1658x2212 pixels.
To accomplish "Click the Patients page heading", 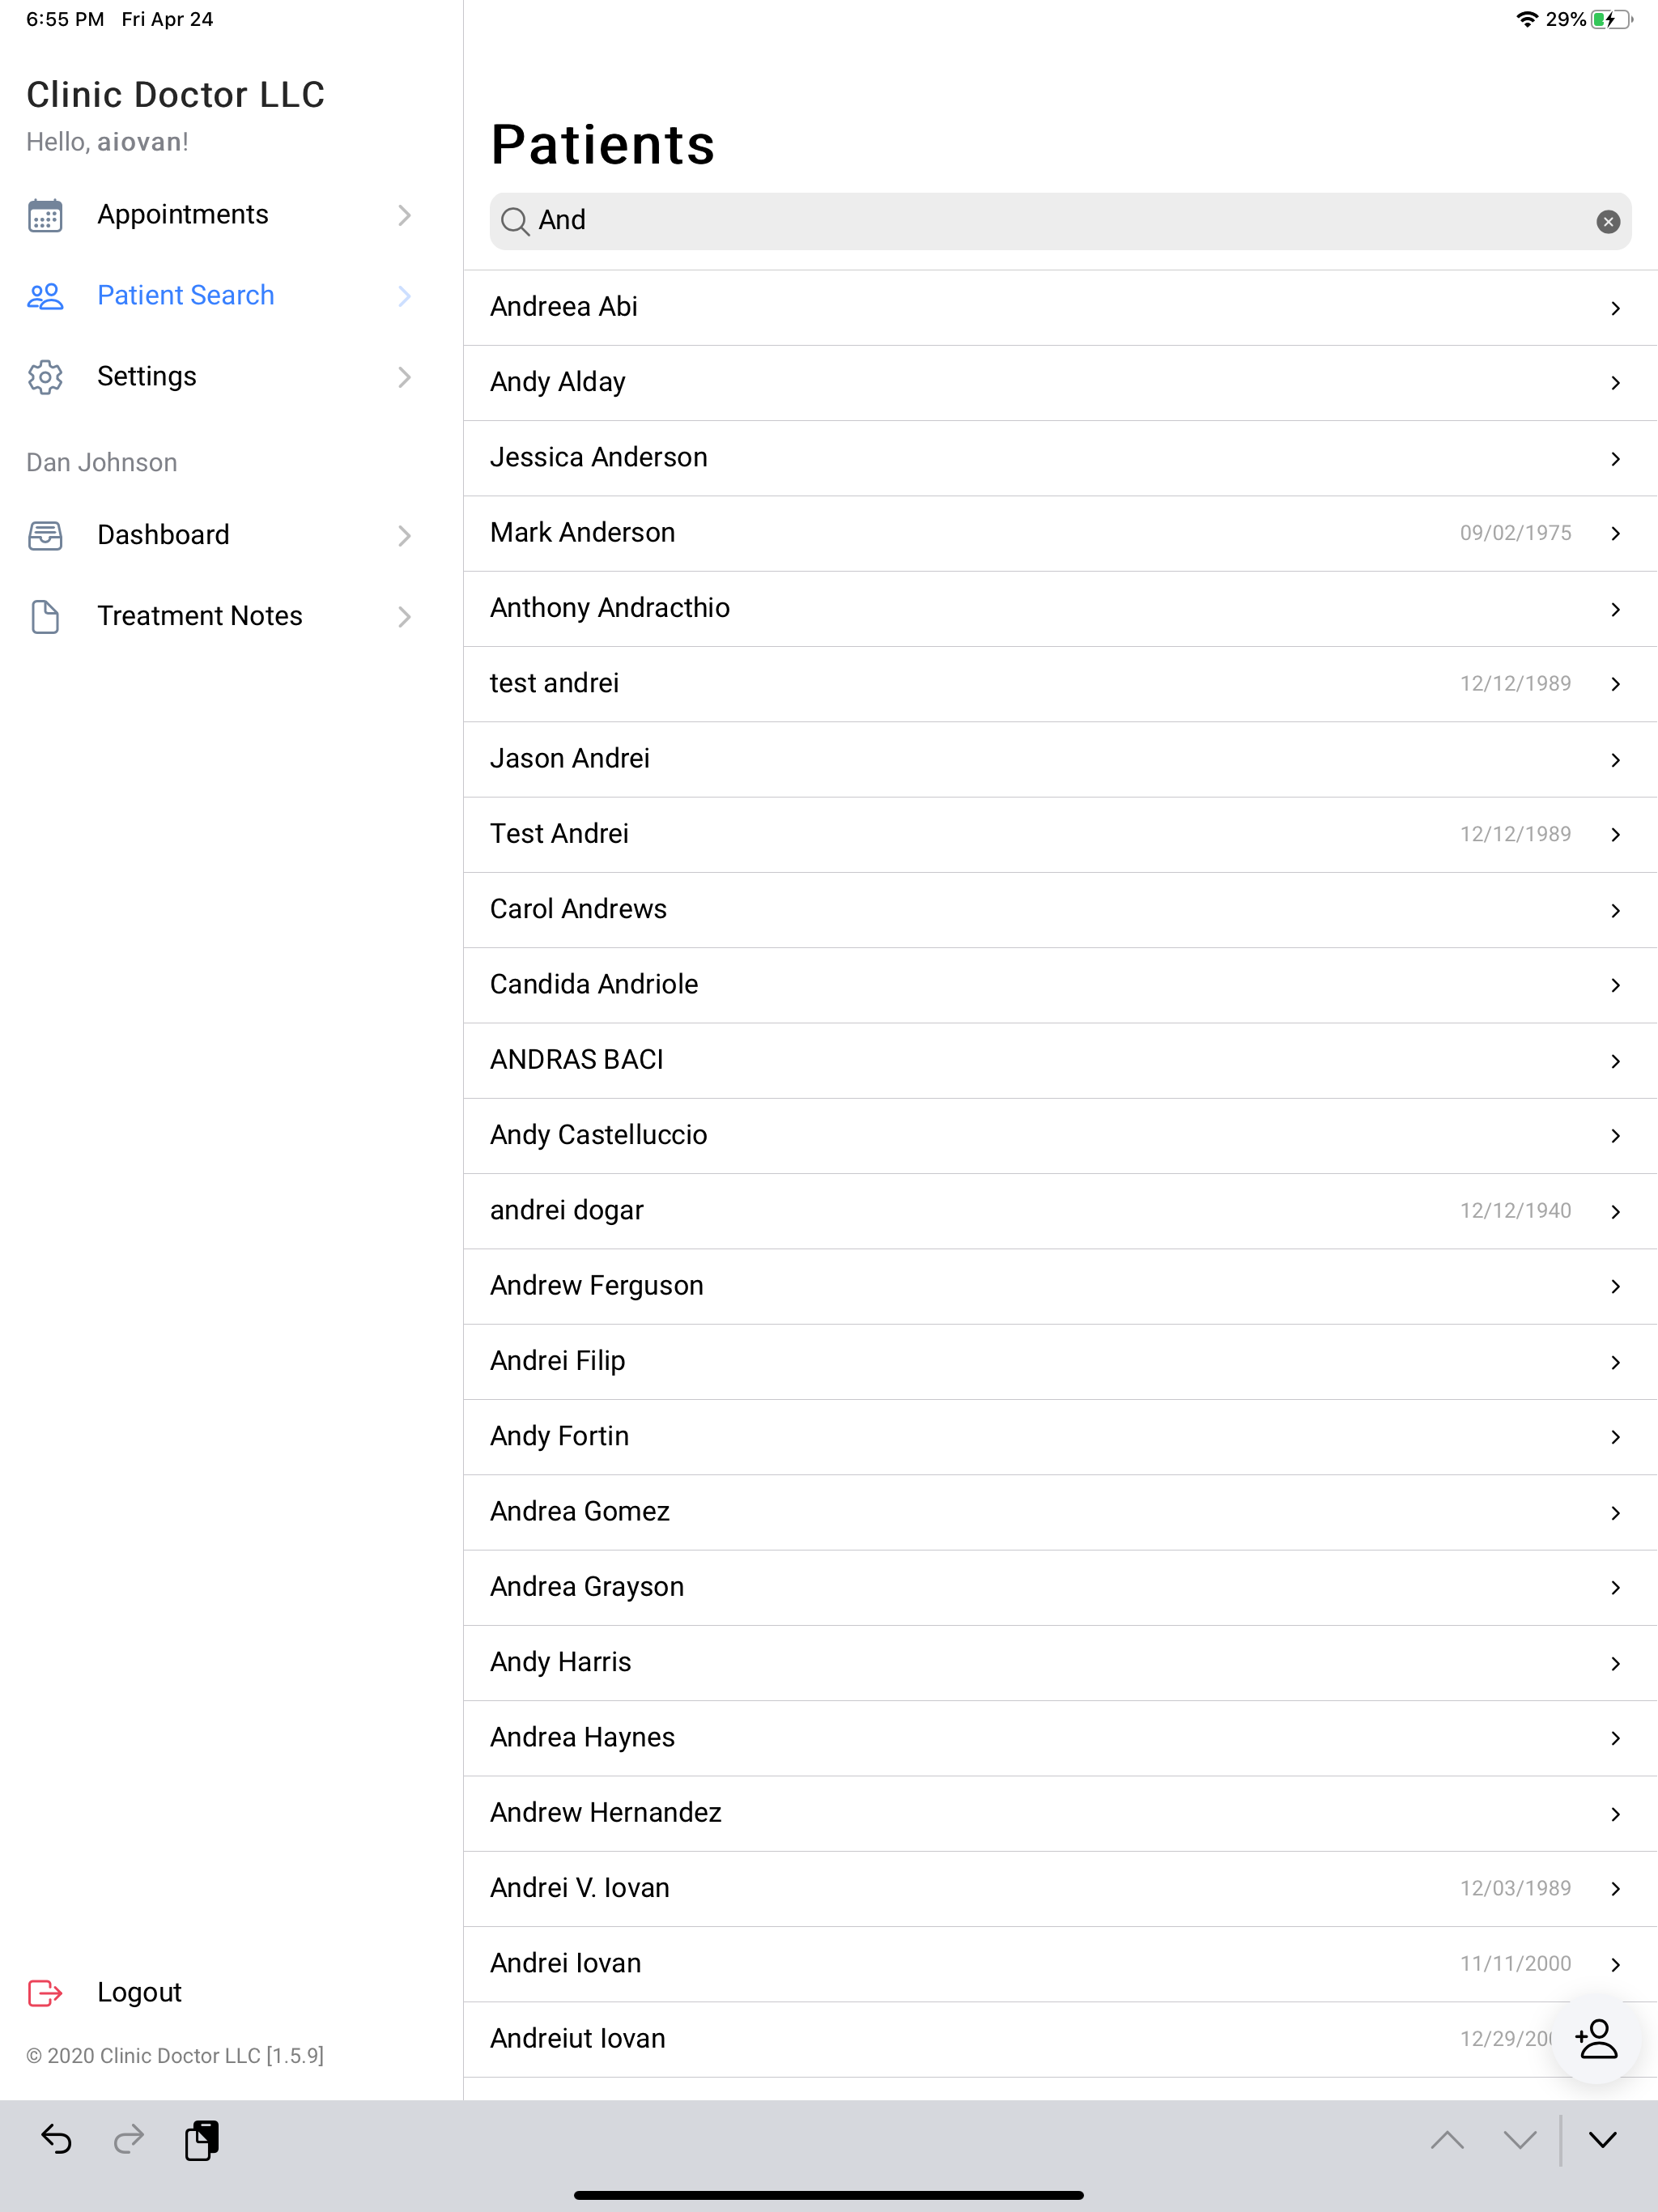I will [603, 145].
